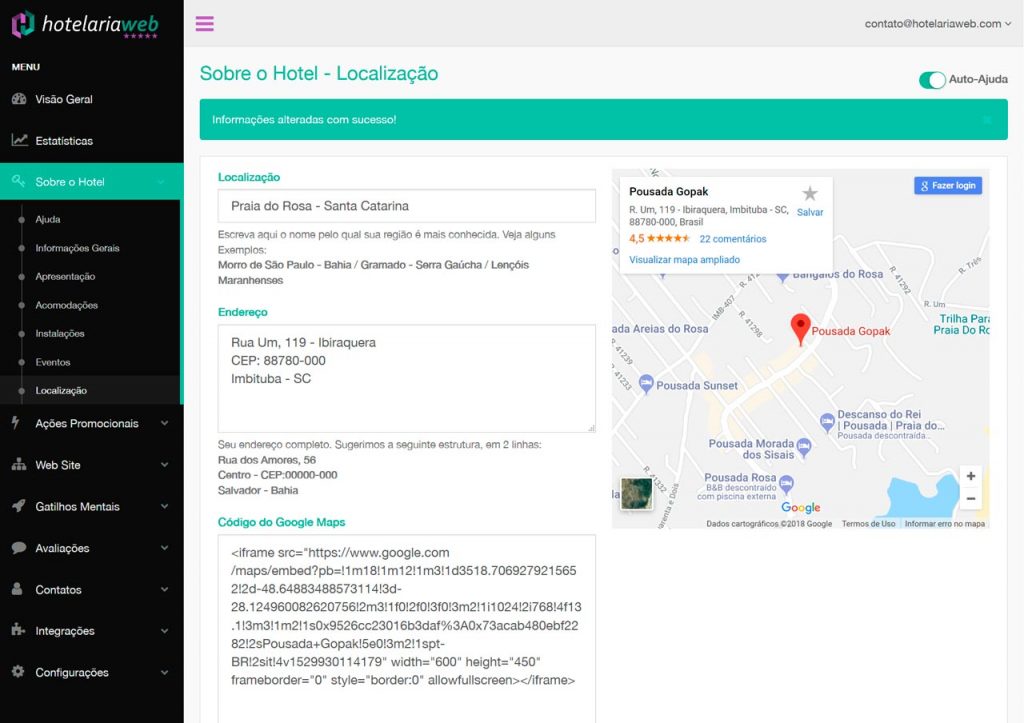Expand the Web Site chevron

tap(165, 465)
